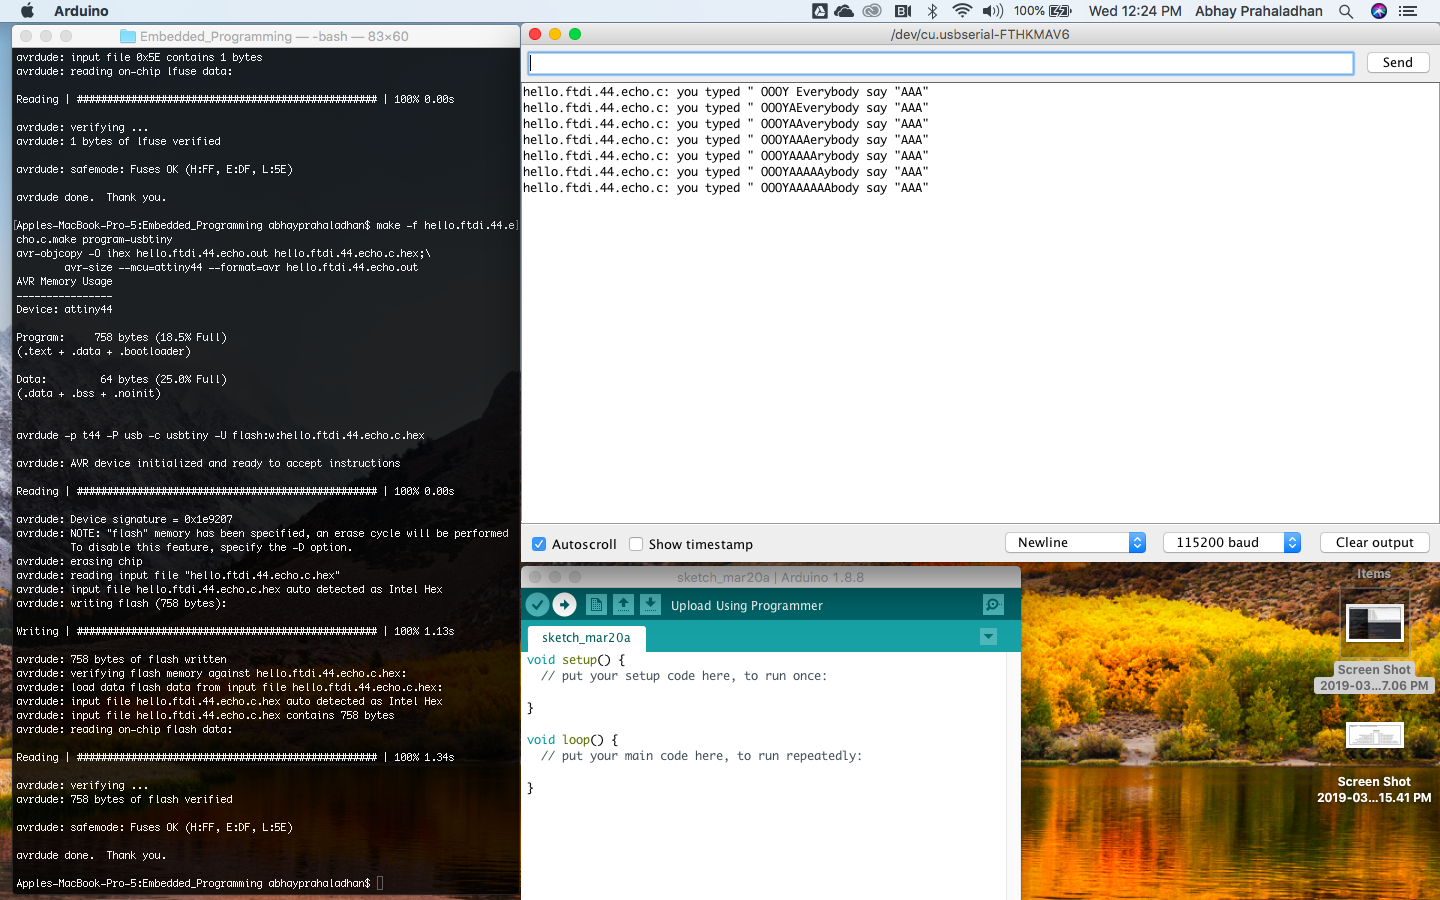Viewport: 1440px width, 900px height.
Task: Open a sketch with the up-arrow Open icon
Action: [623, 604]
